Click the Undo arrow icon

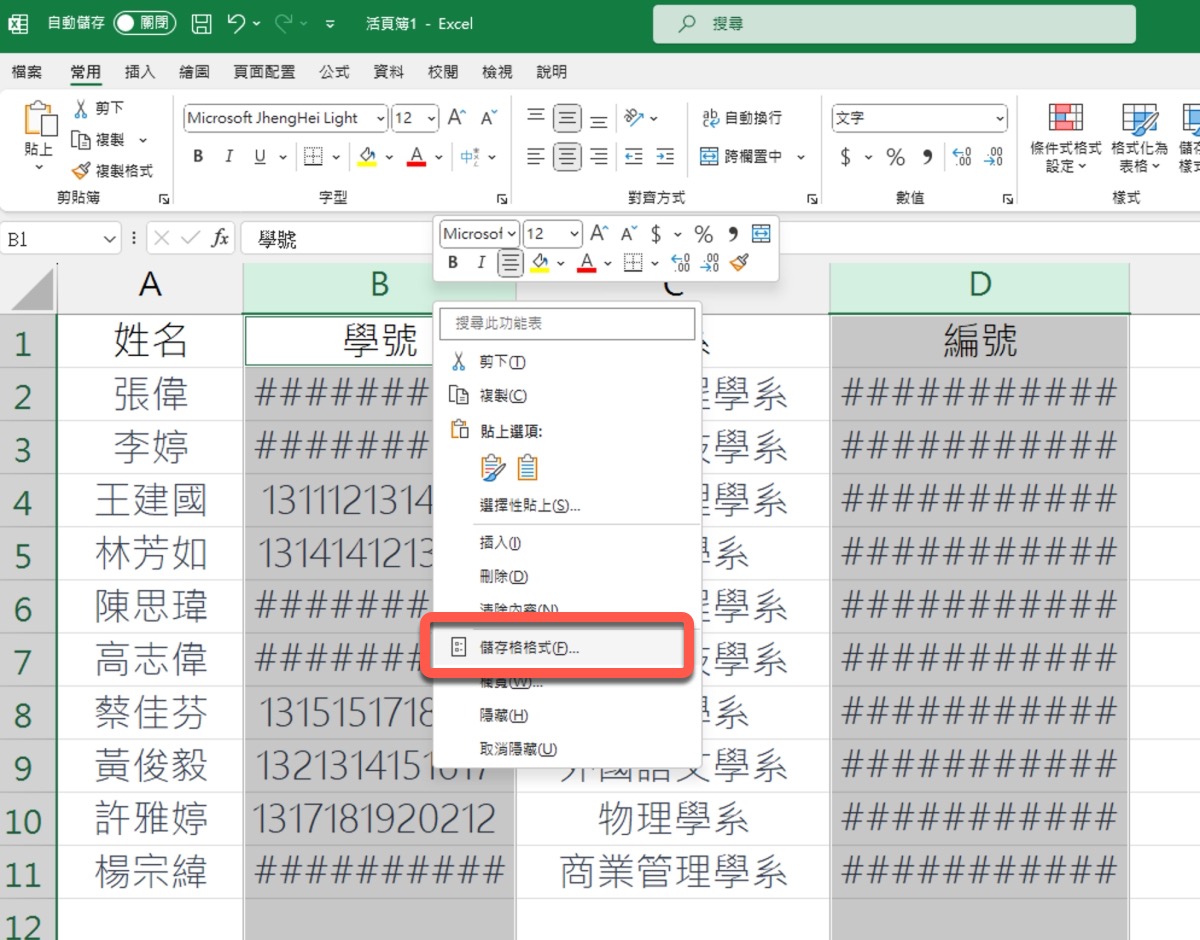tap(237, 23)
